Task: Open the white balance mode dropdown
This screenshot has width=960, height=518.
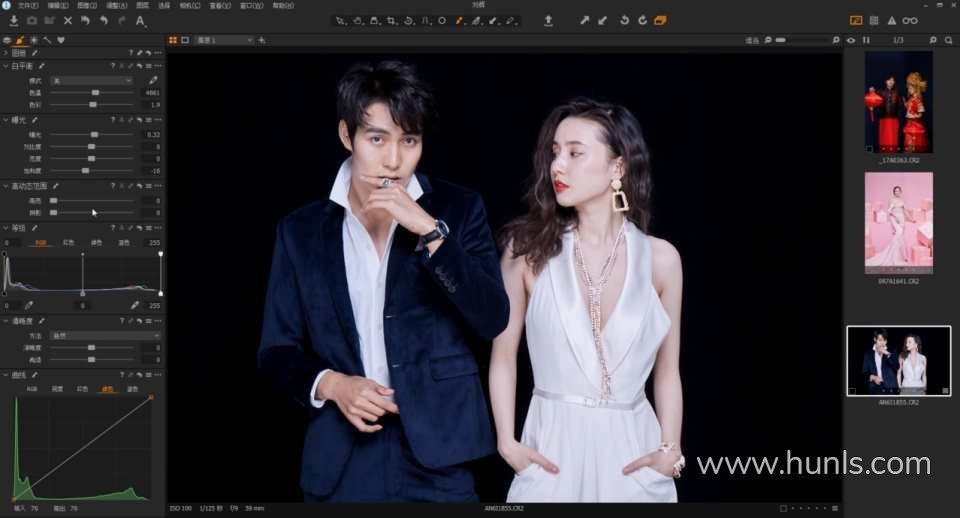Action: coord(91,80)
